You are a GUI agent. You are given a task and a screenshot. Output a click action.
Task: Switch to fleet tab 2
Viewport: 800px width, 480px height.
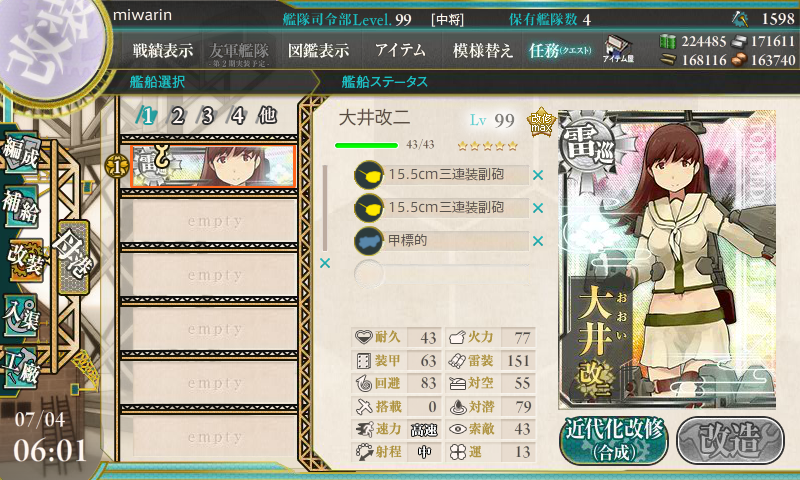click(177, 116)
